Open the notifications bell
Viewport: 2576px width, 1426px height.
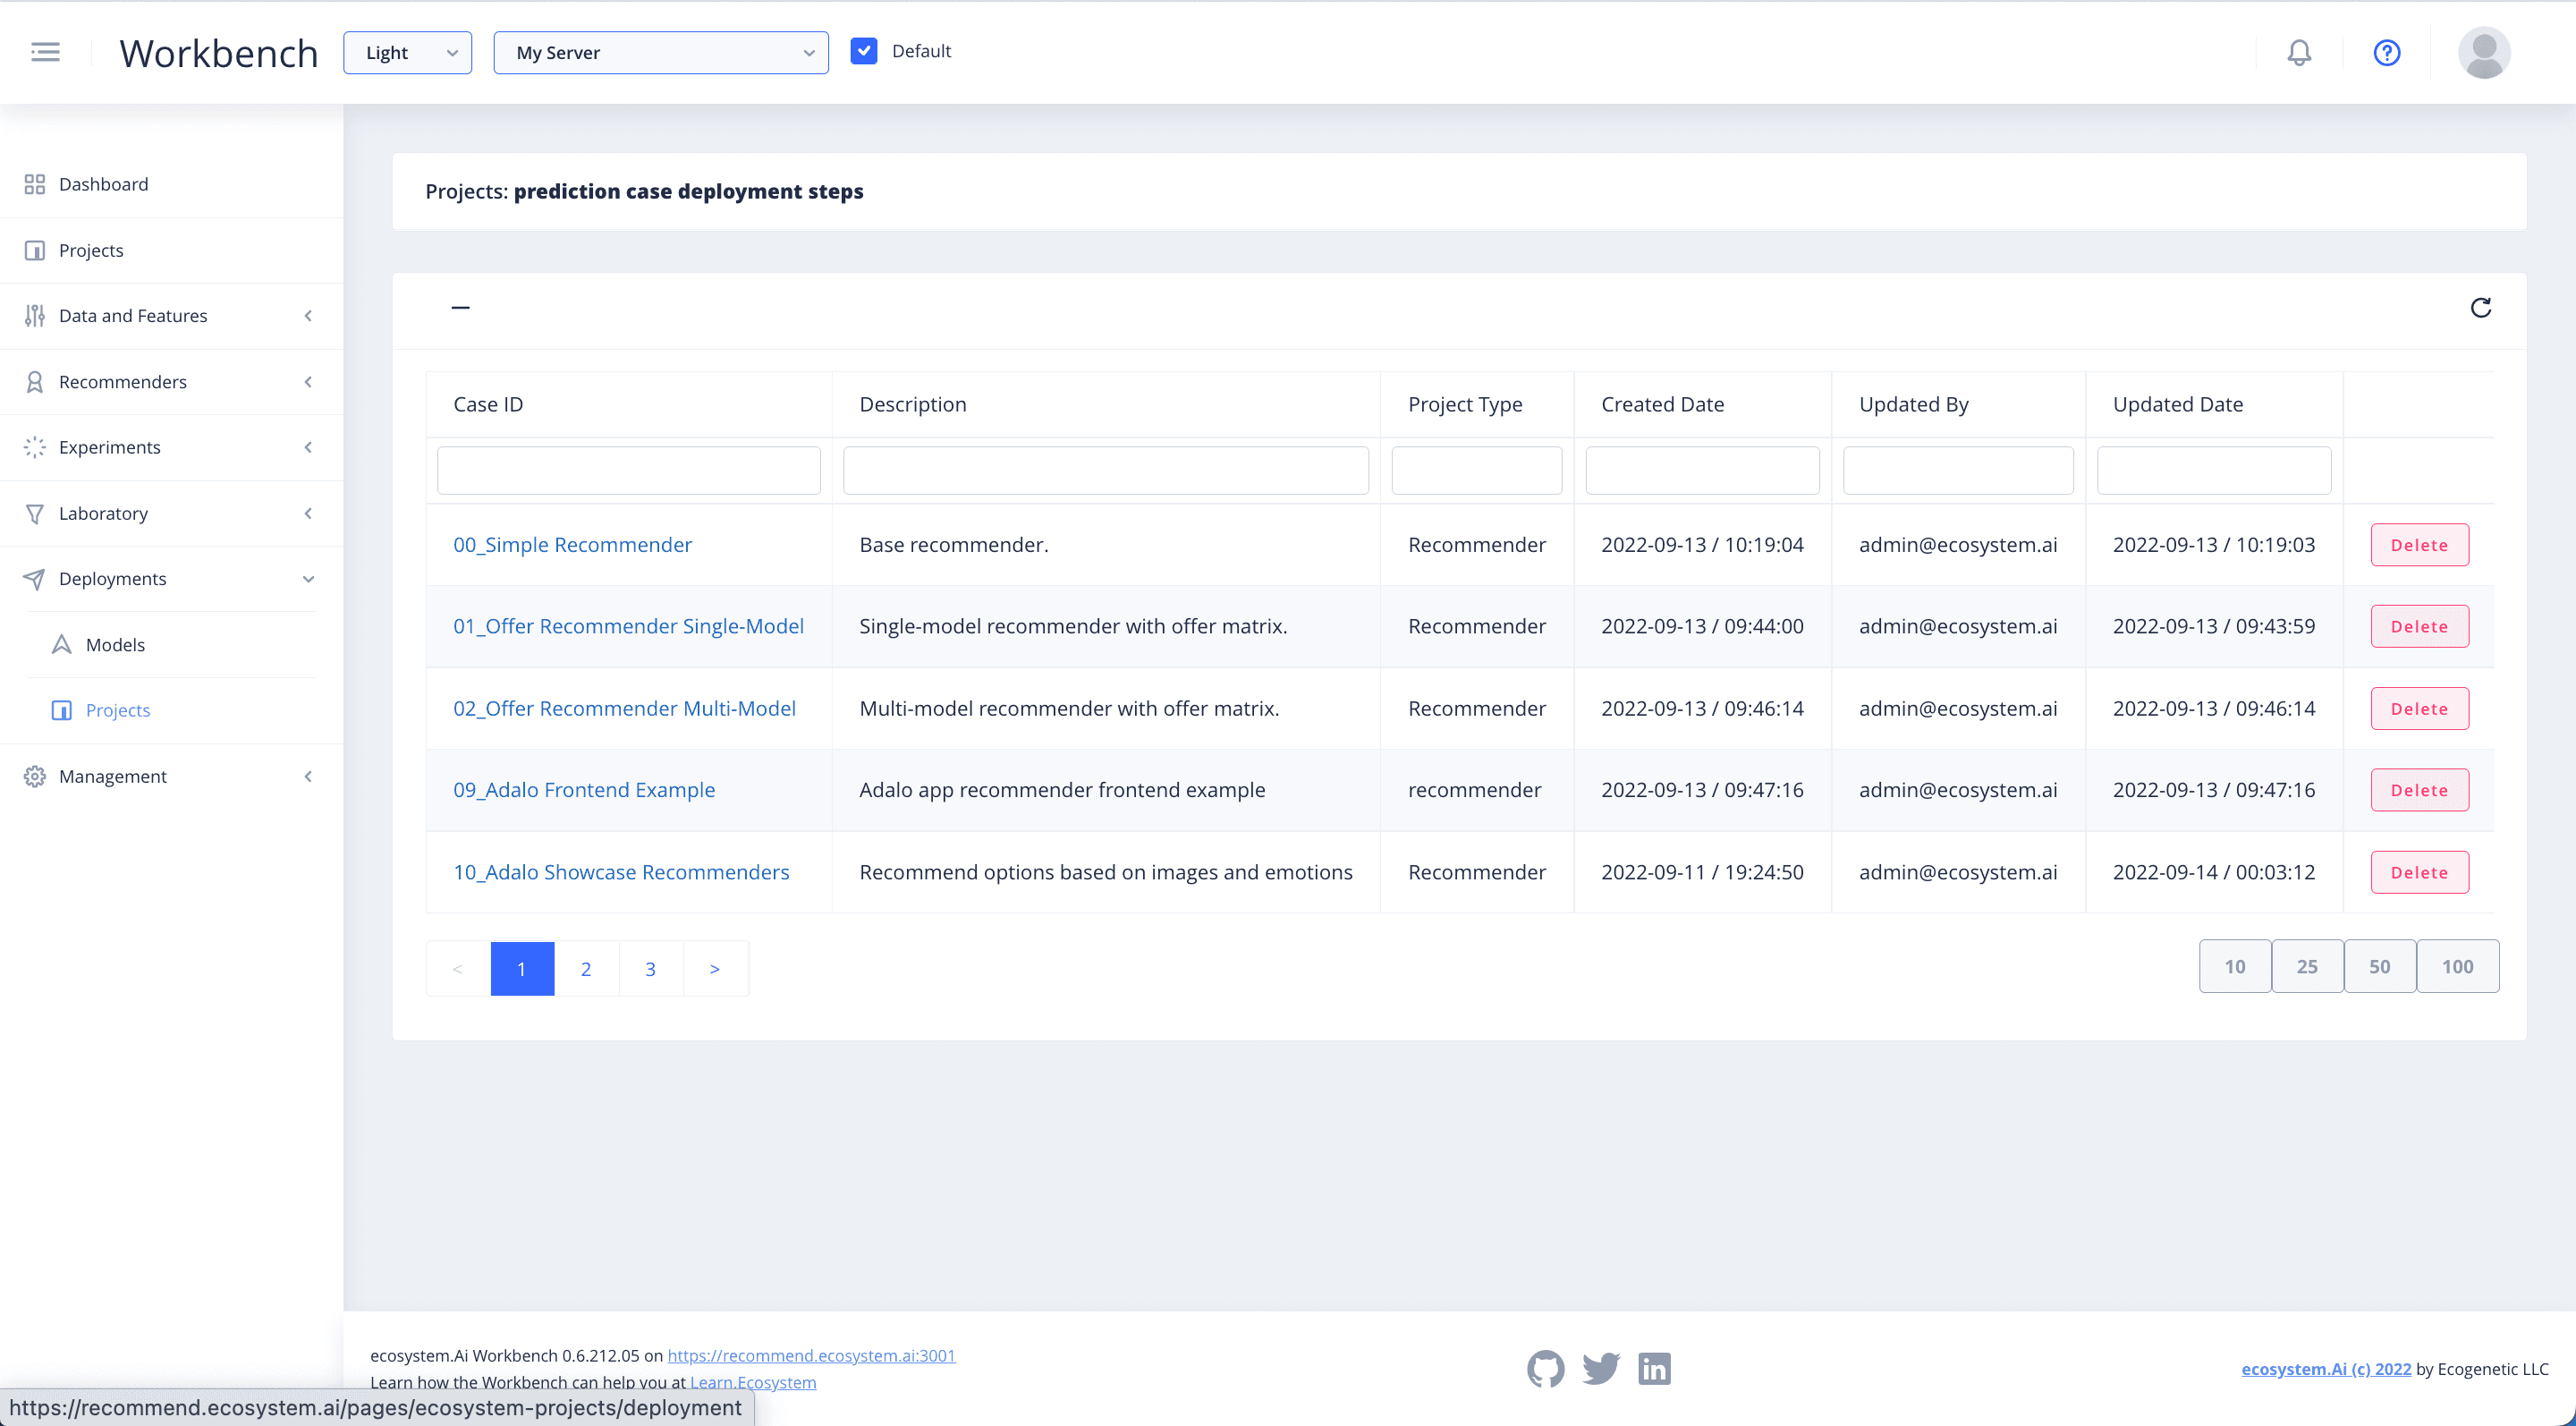point(2299,52)
